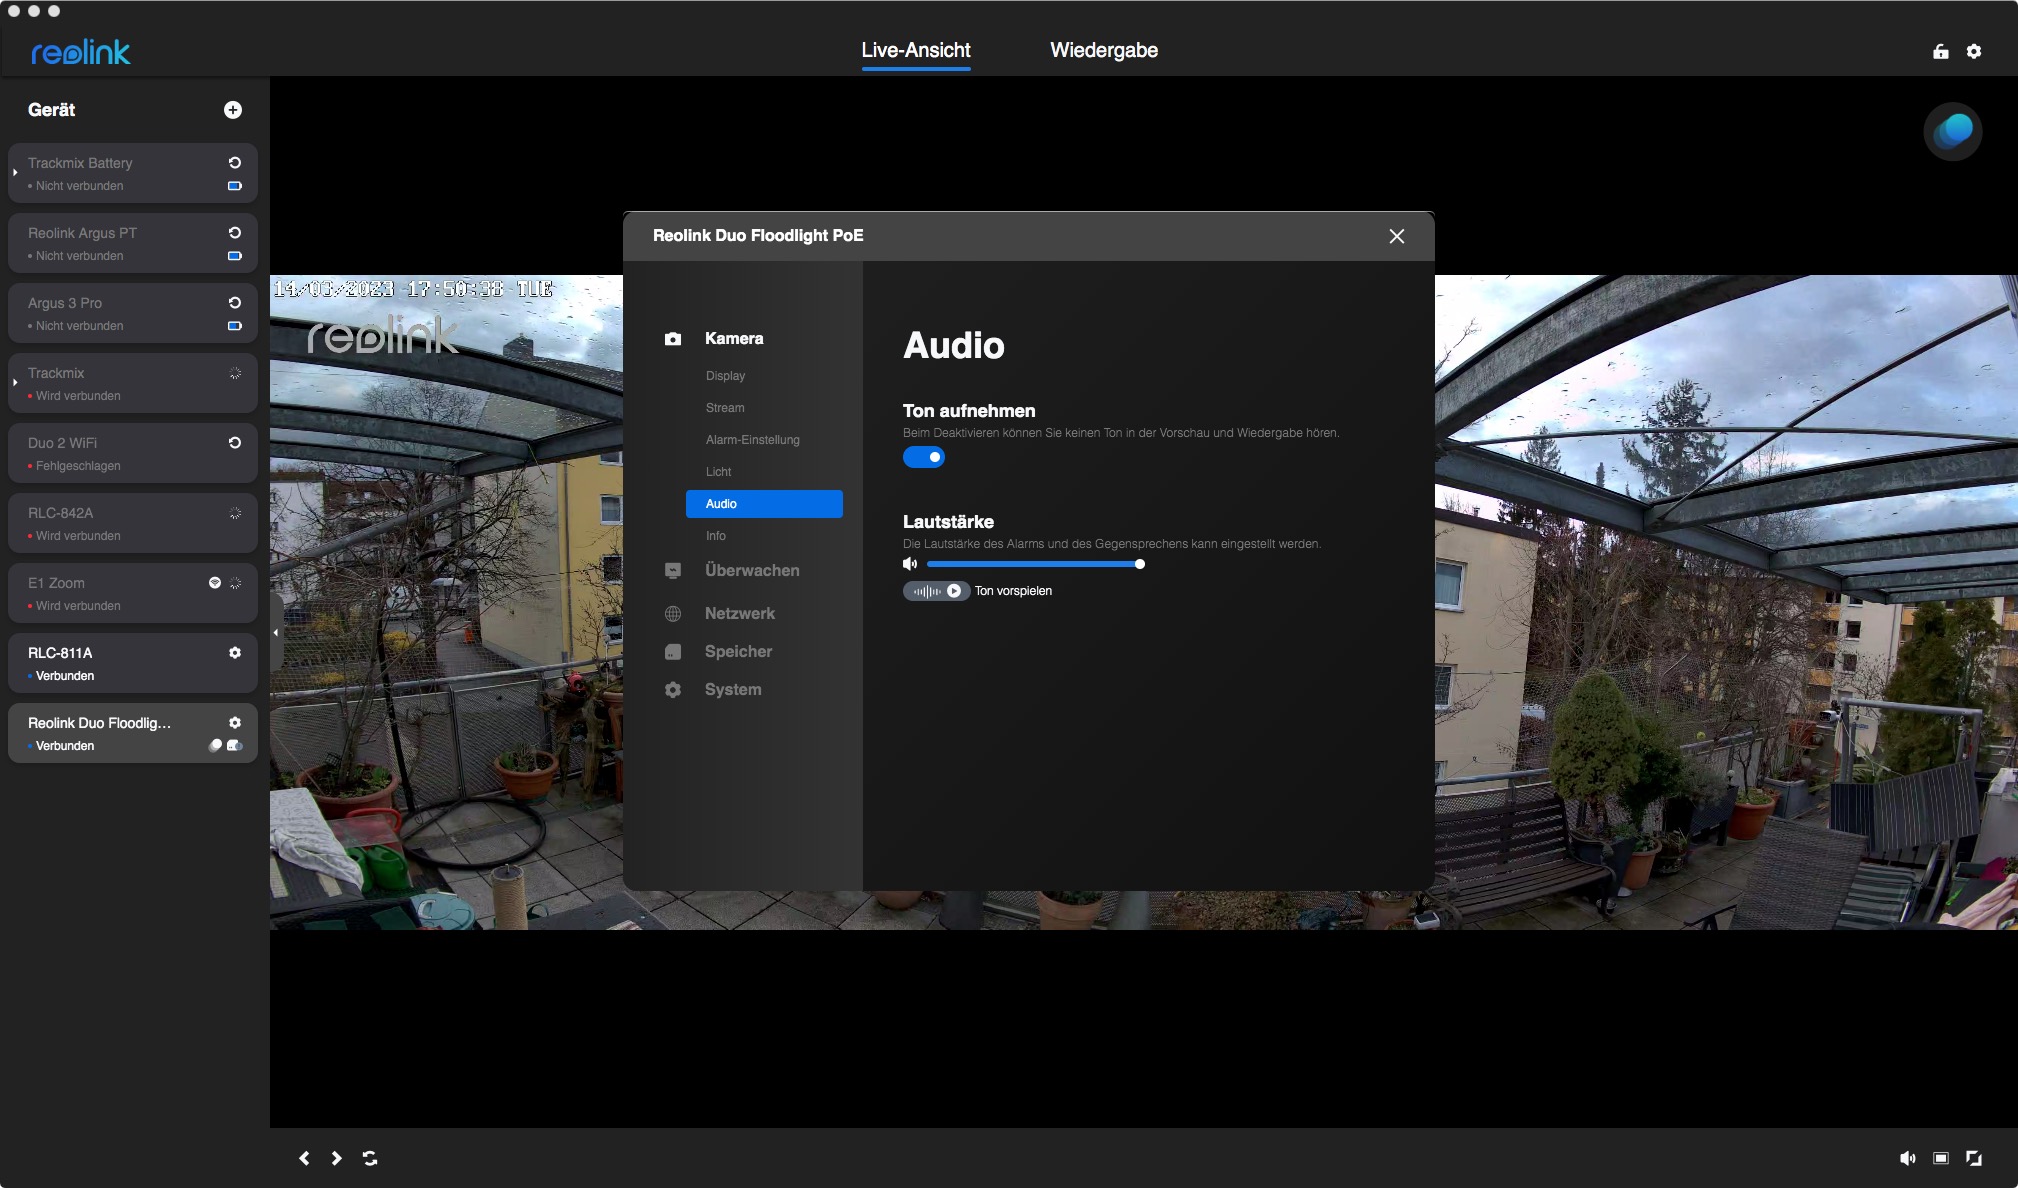The width and height of the screenshot is (2018, 1188).
Task: Go to next page using right arrow
Action: coord(337,1158)
